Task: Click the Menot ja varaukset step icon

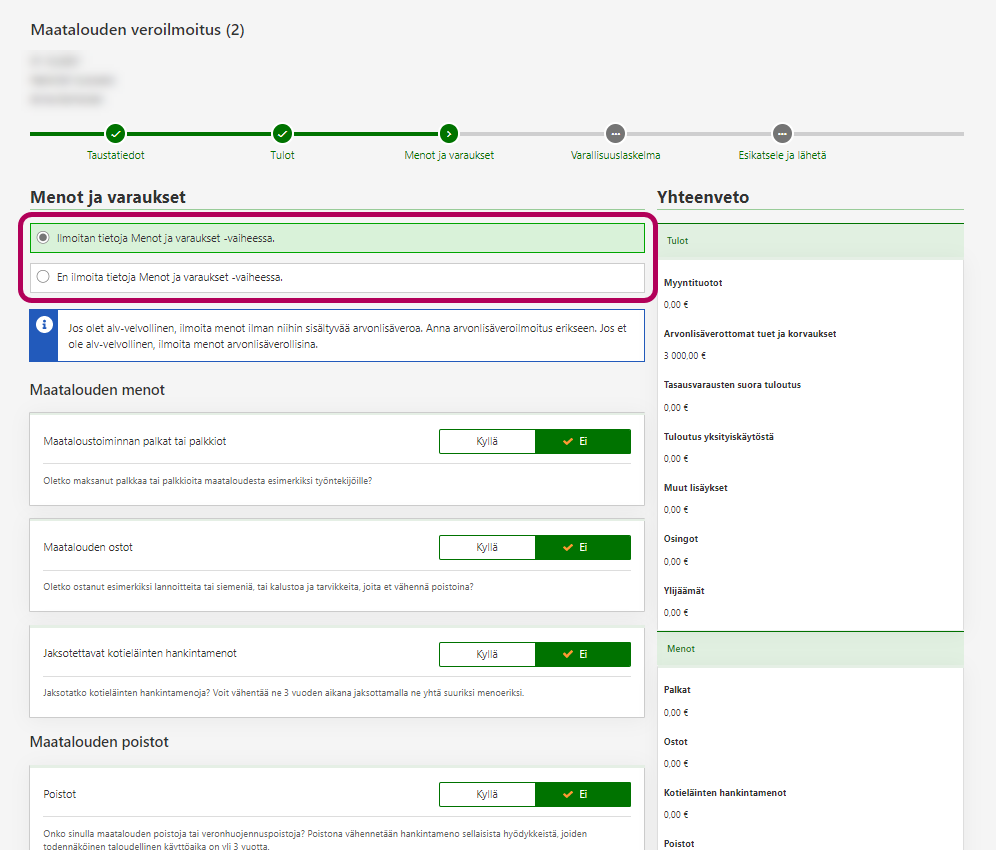Action: pos(449,133)
